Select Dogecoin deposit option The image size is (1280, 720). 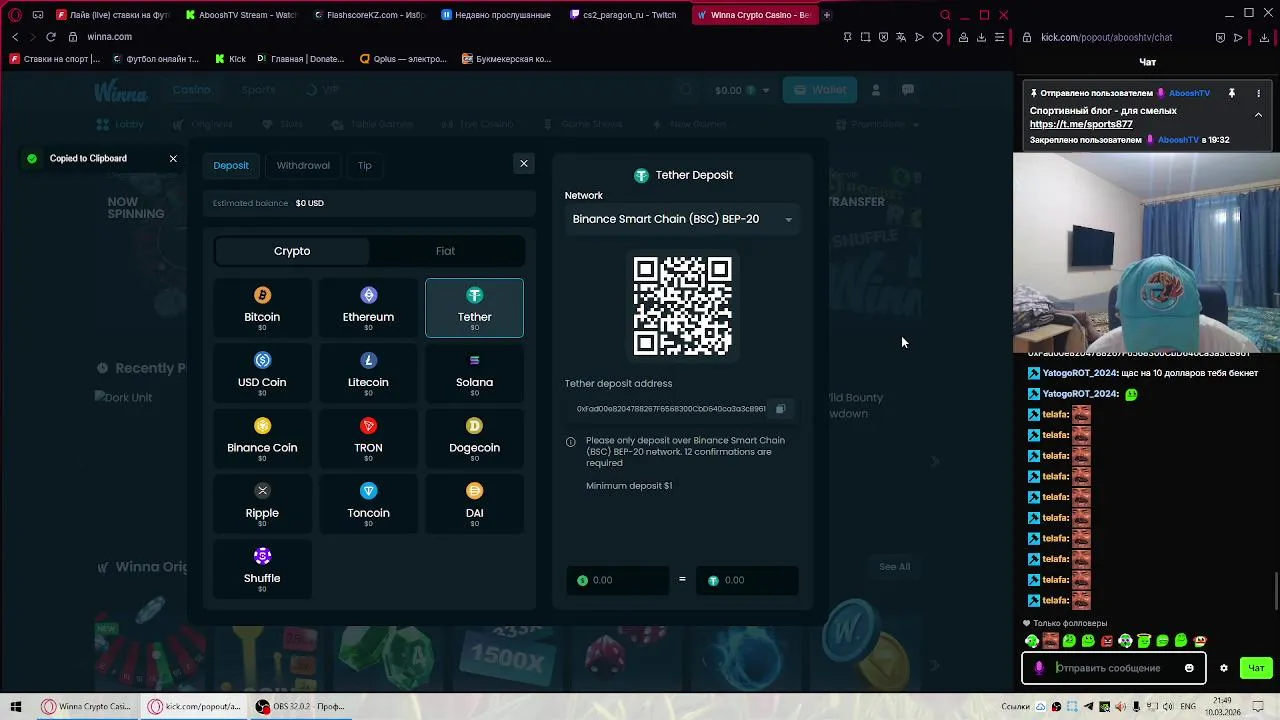[x=474, y=438]
